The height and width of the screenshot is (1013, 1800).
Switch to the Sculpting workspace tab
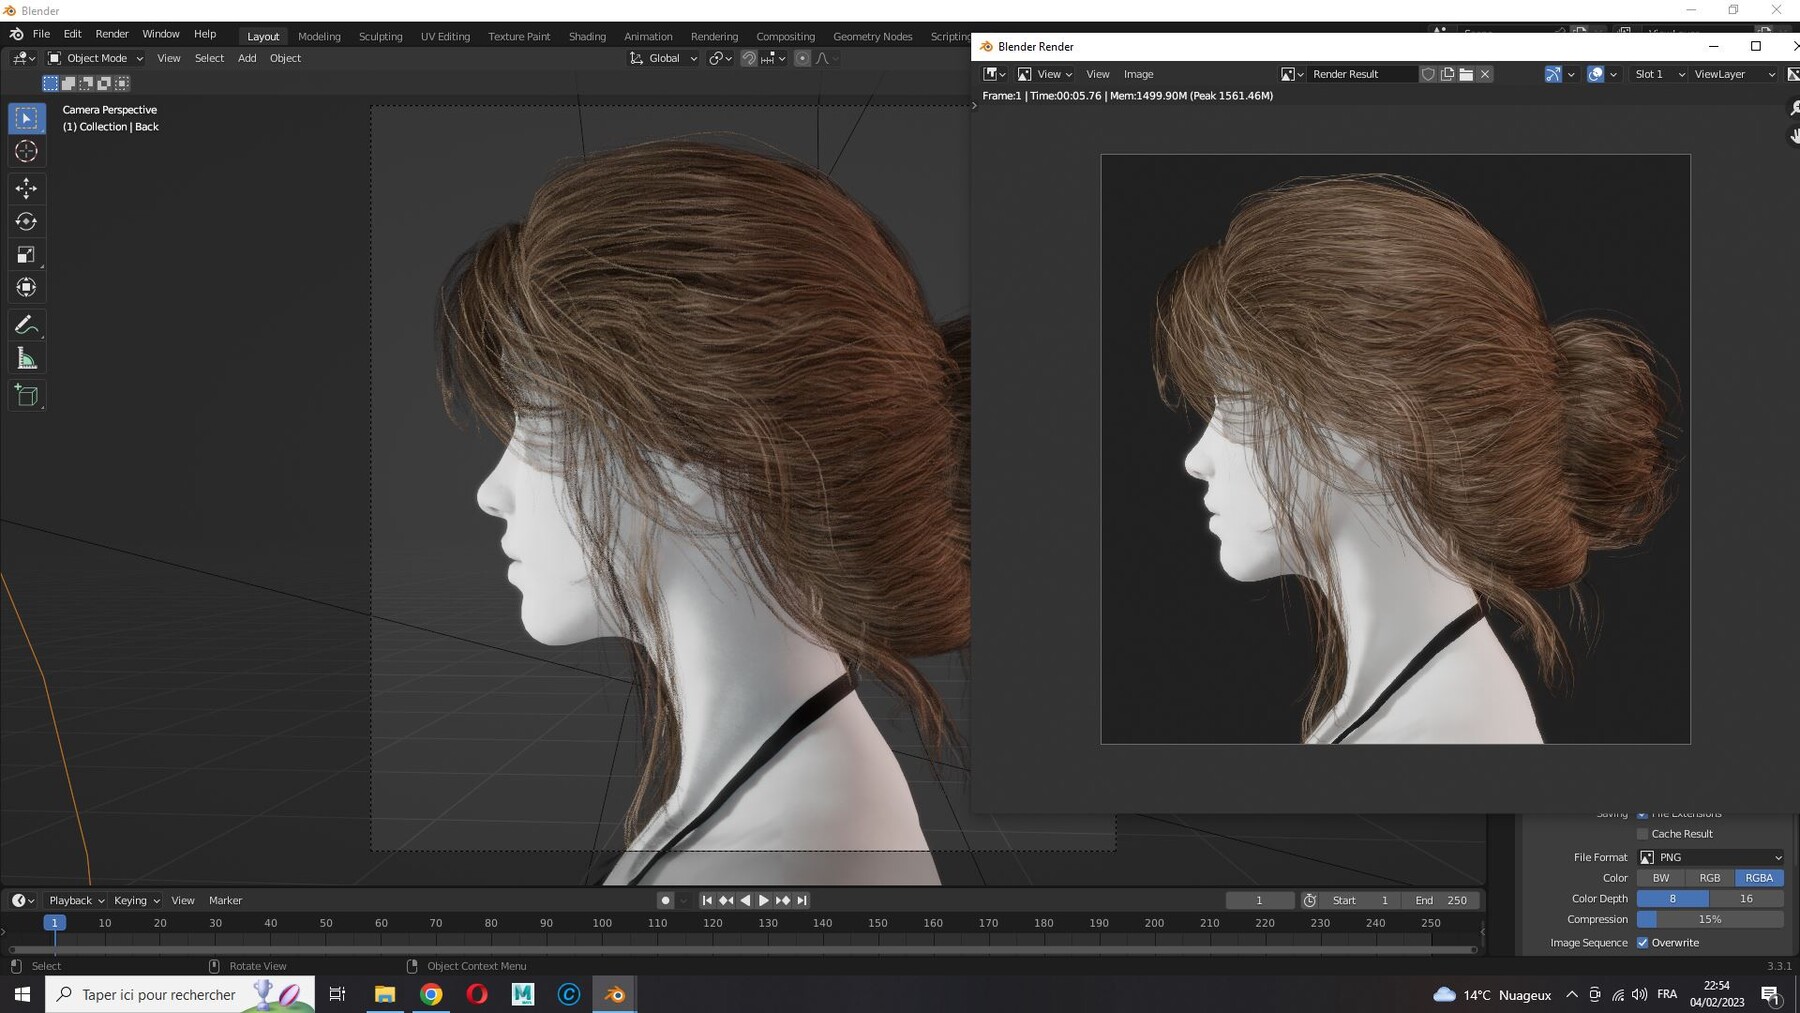click(380, 36)
